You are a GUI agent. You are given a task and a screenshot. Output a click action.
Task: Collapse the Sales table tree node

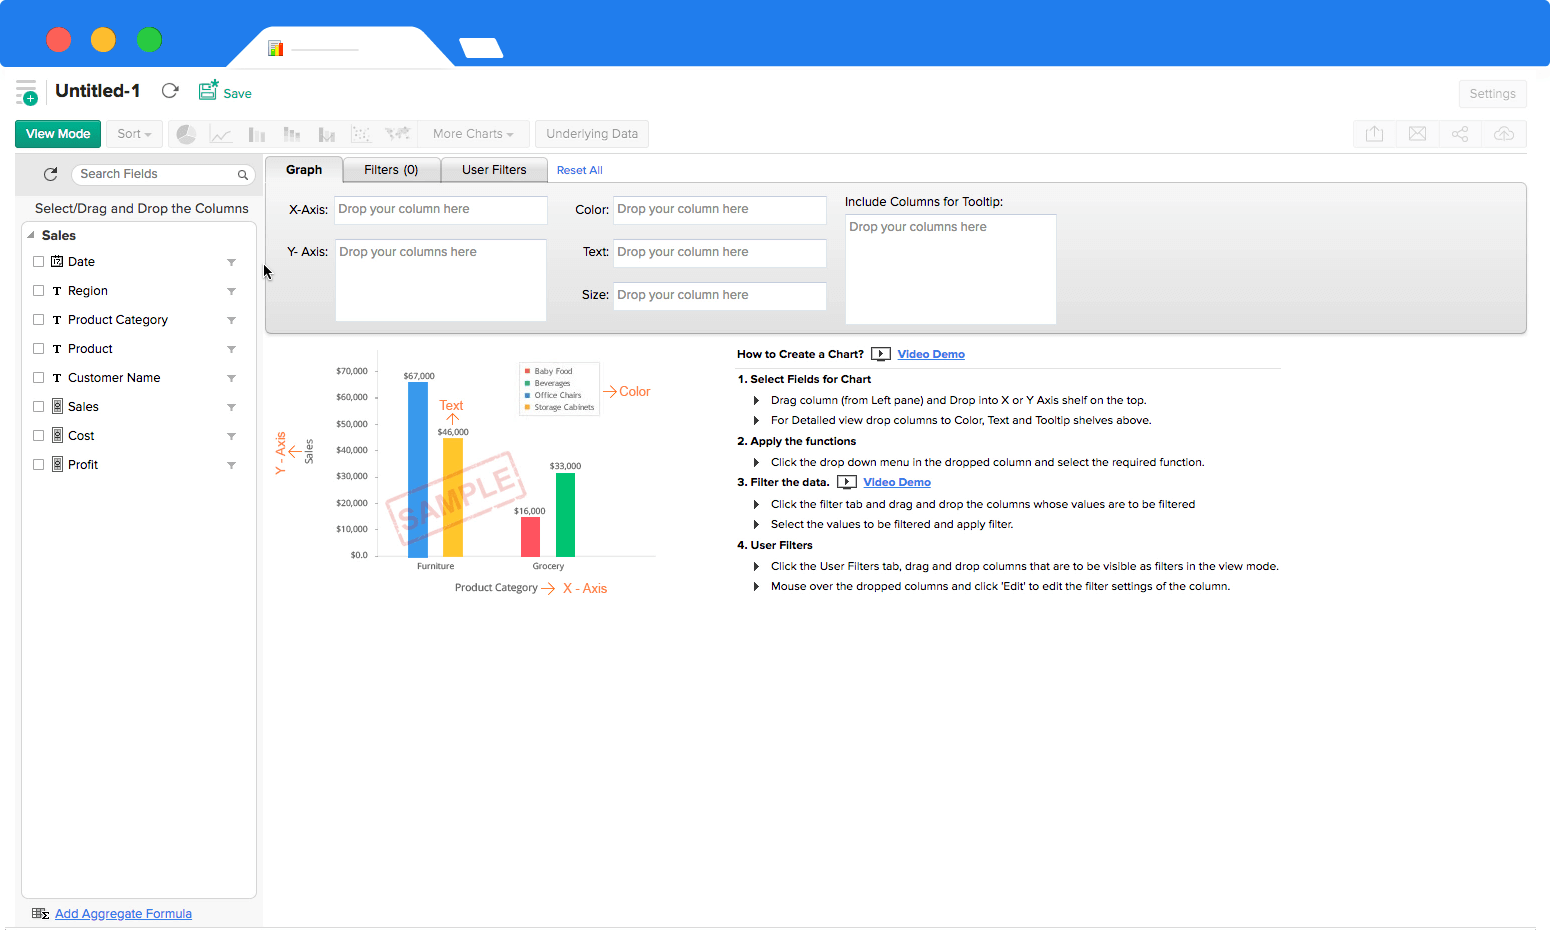point(31,236)
